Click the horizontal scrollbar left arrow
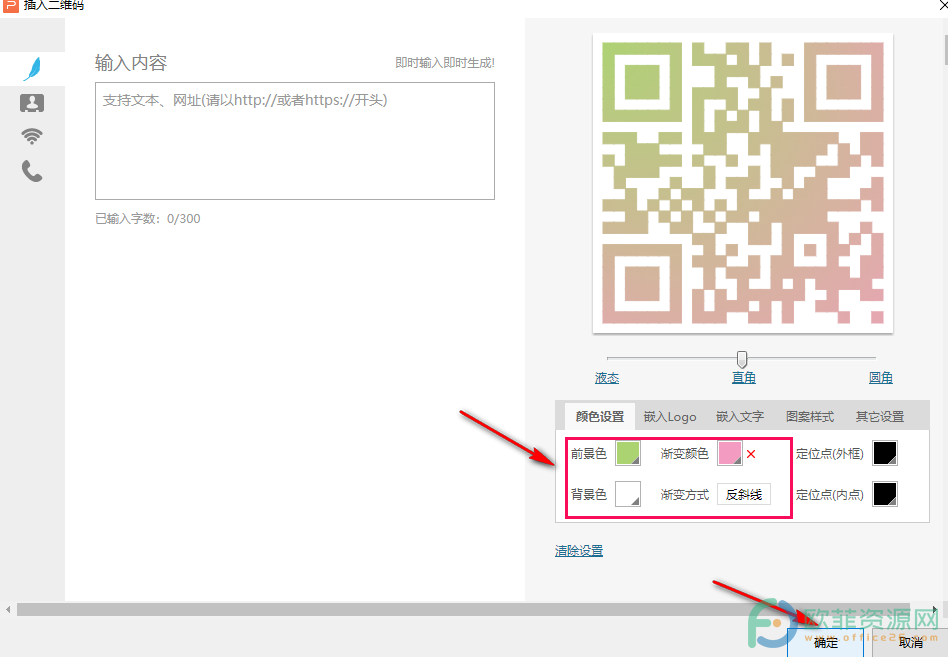 (x=8, y=609)
